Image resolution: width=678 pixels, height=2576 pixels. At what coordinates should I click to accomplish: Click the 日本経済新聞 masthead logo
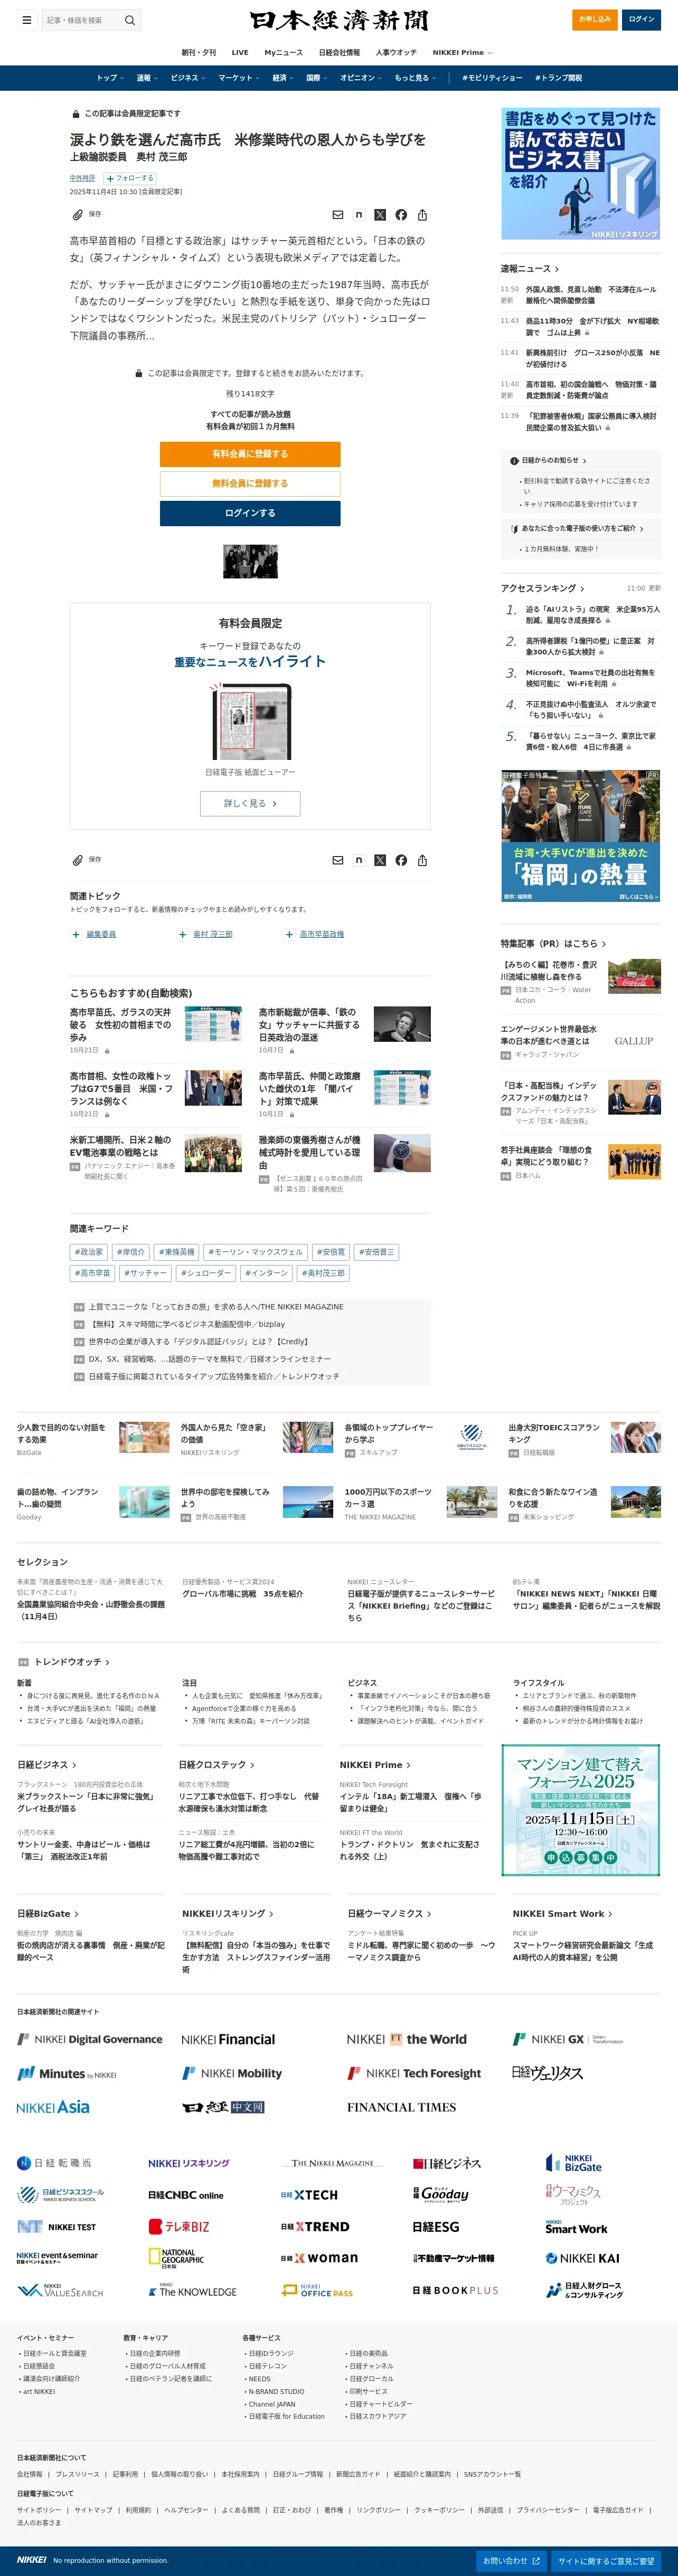pyautogui.click(x=339, y=20)
